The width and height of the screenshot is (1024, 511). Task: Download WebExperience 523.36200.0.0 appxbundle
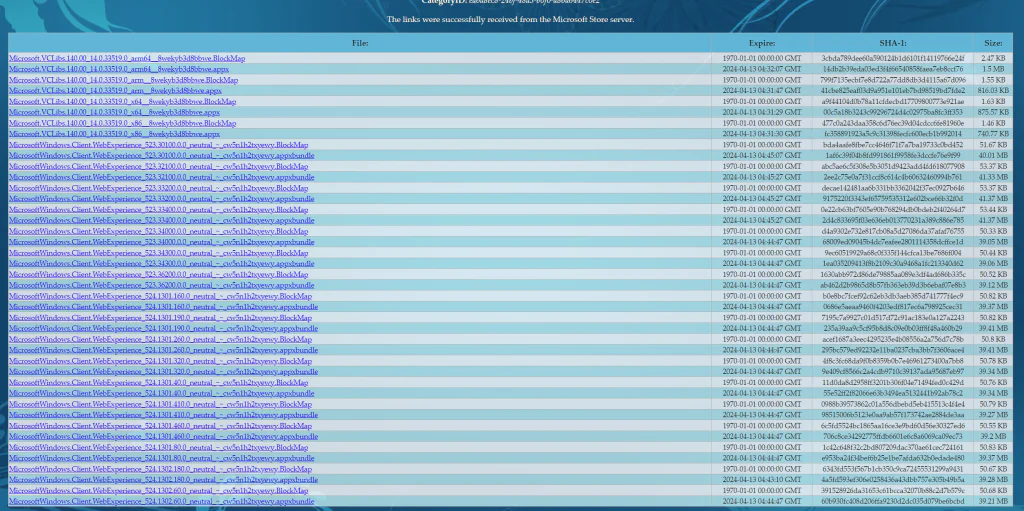tap(161, 286)
